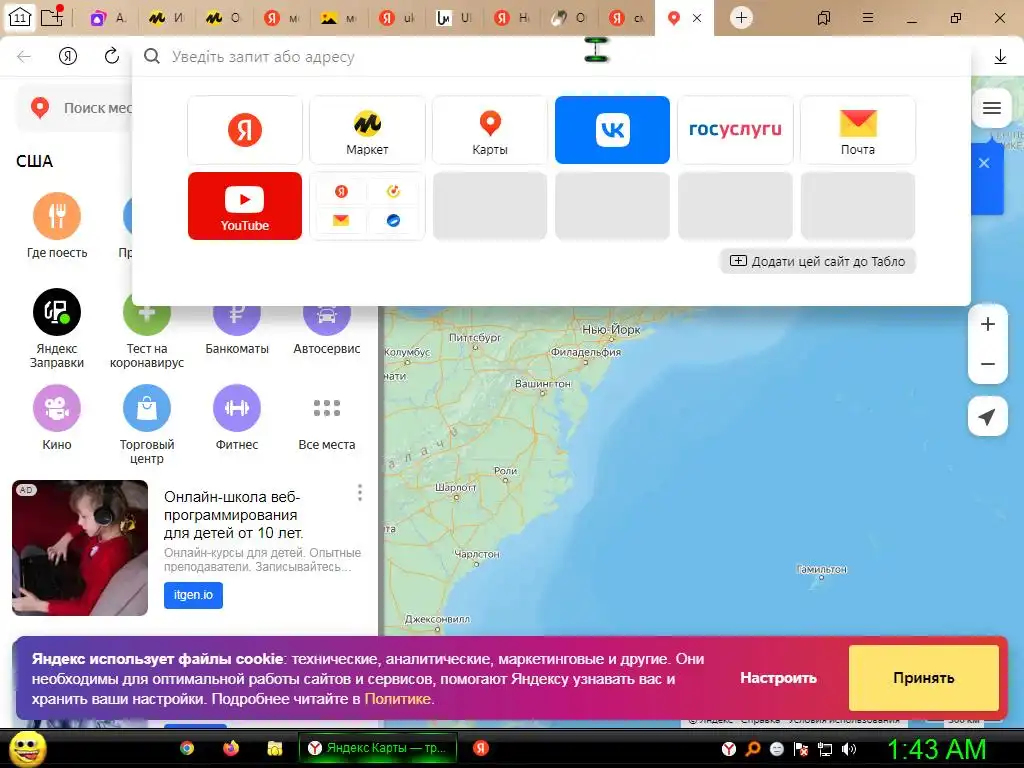Click Додати цей сайт до Табло button
Viewport: 1024px width, 768px height.
coord(818,261)
